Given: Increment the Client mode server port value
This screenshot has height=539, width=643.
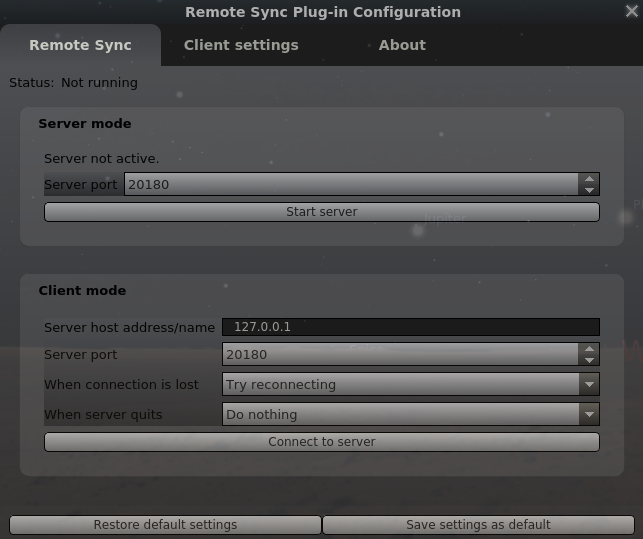Looking at the screenshot, I should [x=589, y=349].
